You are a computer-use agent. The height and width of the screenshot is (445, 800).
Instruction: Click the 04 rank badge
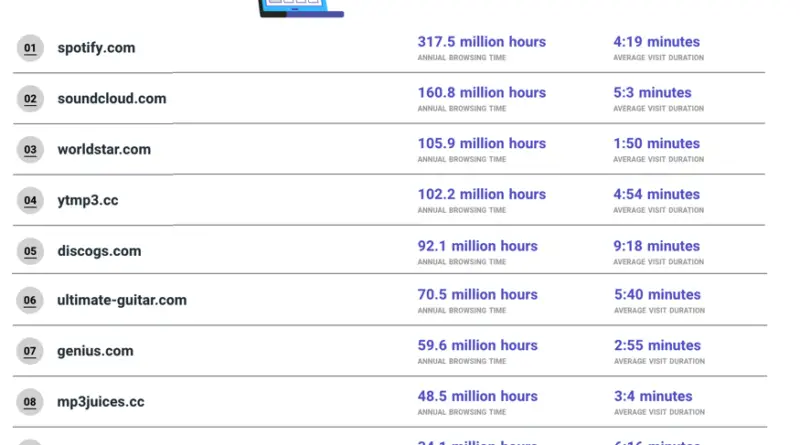coord(30,200)
